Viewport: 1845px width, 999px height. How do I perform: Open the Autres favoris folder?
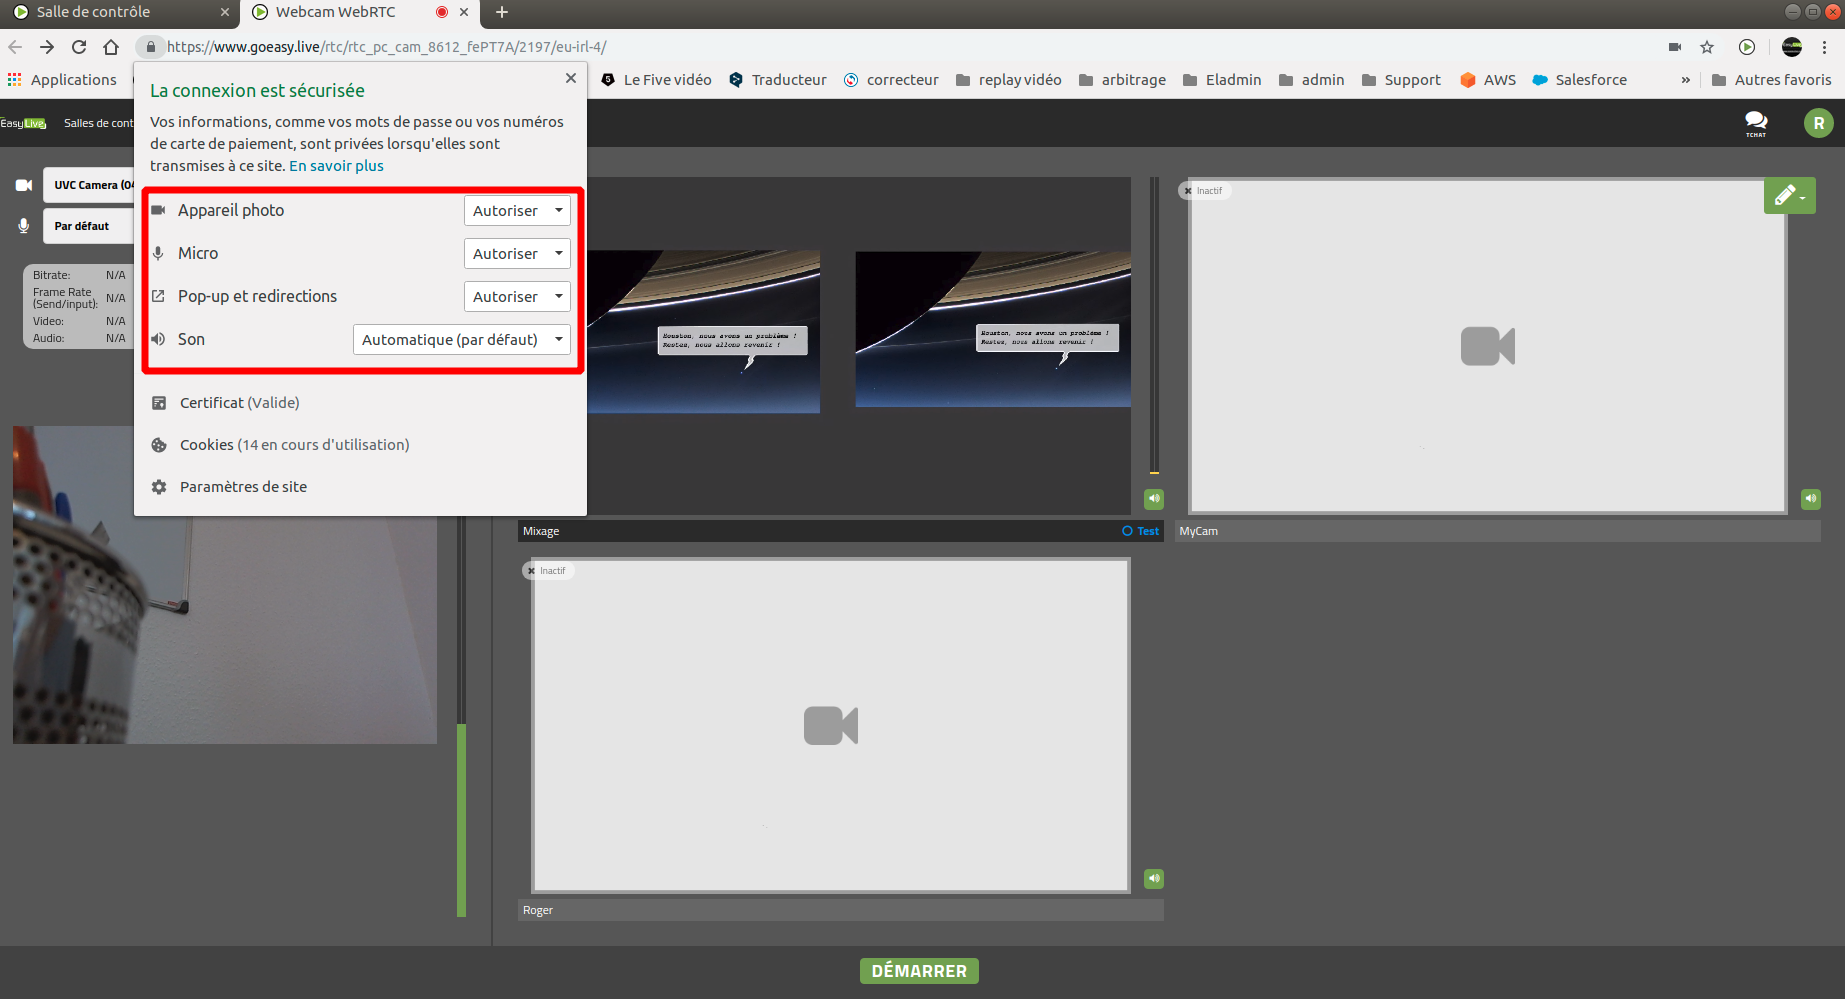(1772, 80)
